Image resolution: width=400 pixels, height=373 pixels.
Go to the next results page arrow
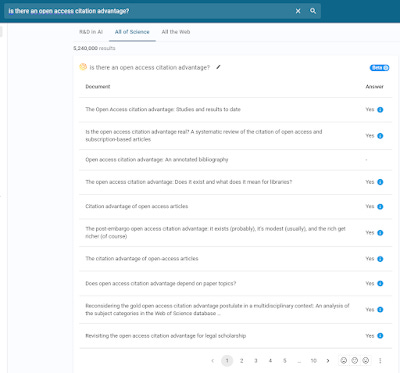328,361
